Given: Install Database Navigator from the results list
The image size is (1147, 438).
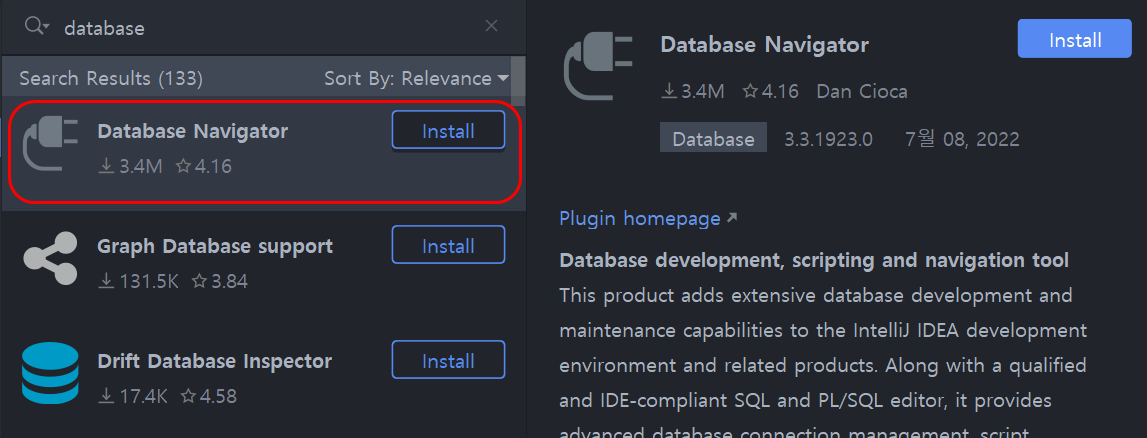Looking at the screenshot, I should tap(448, 131).
